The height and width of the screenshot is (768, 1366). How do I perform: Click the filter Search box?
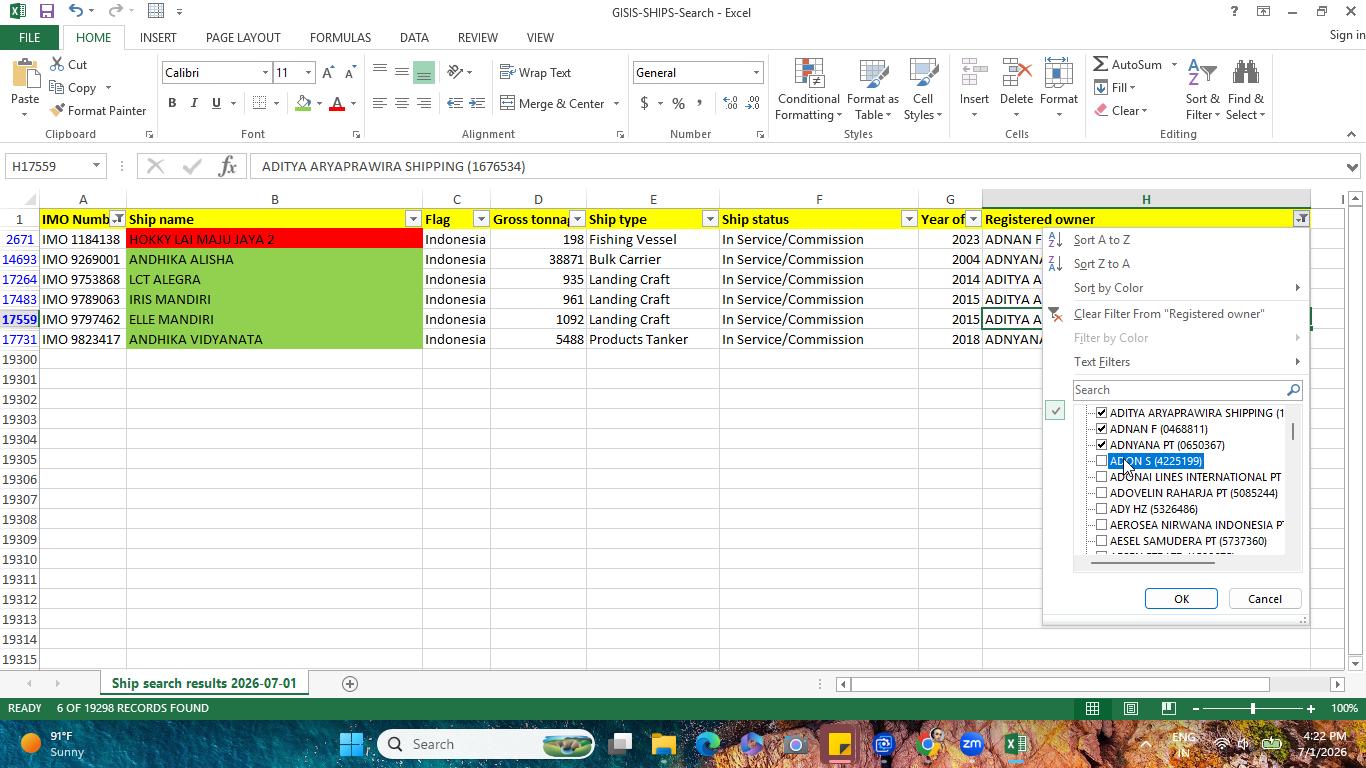point(1180,390)
